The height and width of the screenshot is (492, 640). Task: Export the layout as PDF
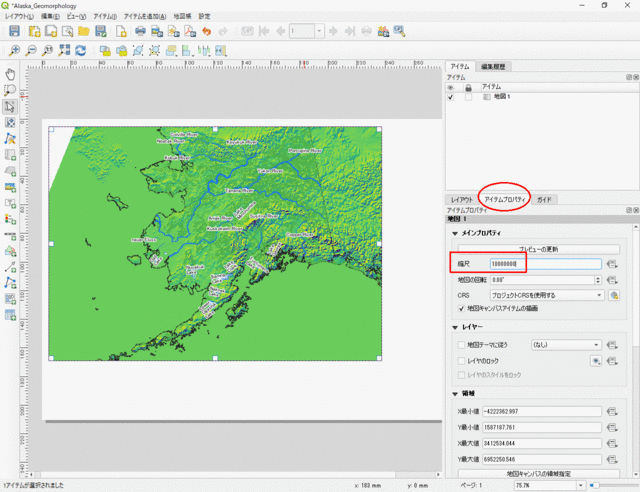tap(190, 31)
